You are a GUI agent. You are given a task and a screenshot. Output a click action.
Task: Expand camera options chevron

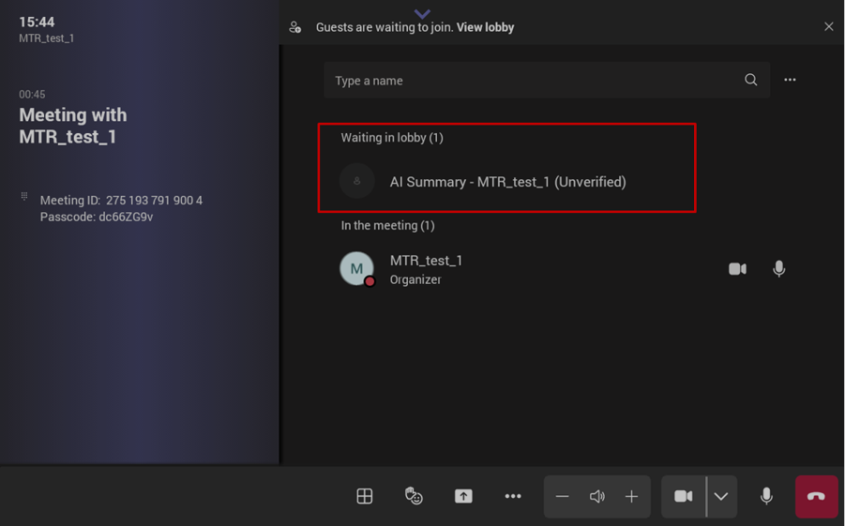click(721, 496)
